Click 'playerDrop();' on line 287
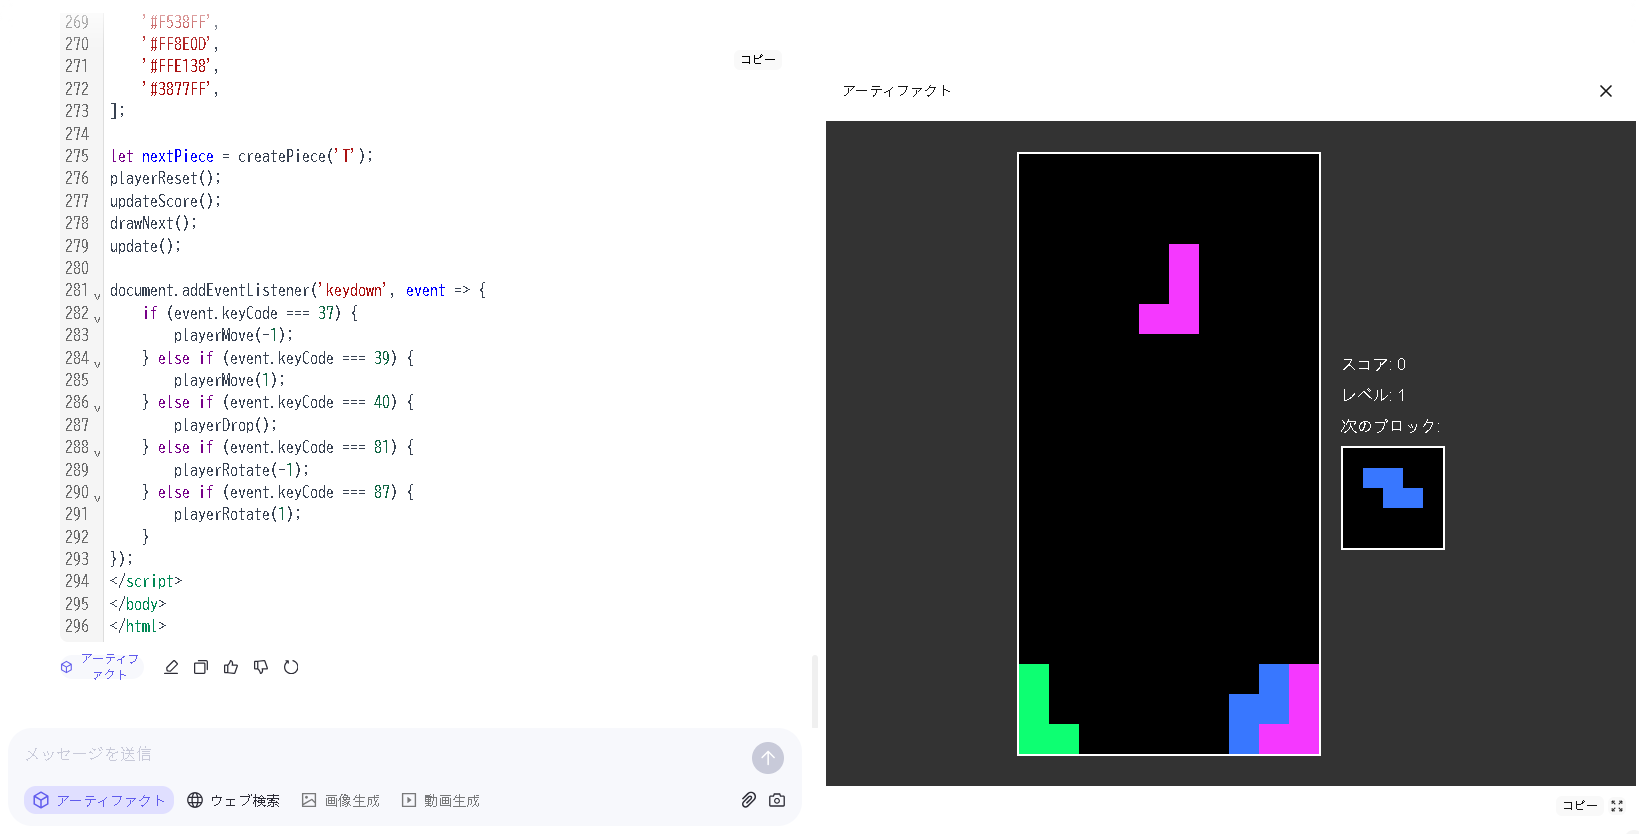This screenshot has width=1639, height=834. tap(226, 425)
